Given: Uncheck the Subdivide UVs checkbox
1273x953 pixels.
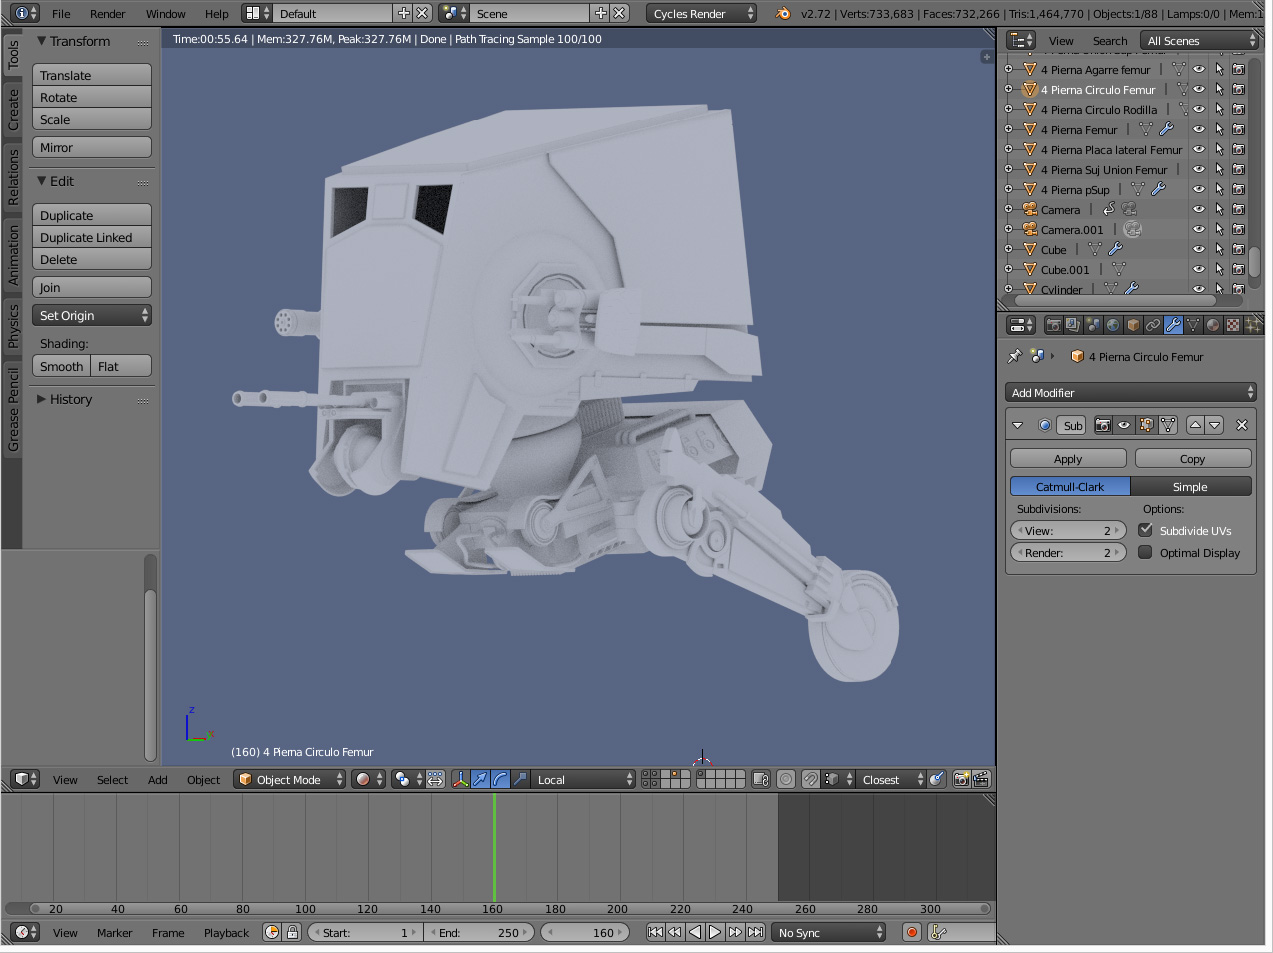Looking at the screenshot, I should click(1145, 530).
